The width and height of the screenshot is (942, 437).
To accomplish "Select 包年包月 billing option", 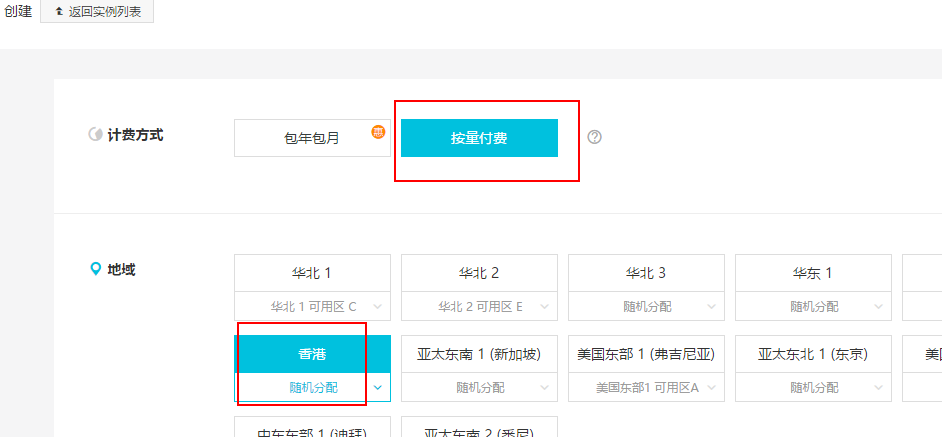I will pos(312,139).
